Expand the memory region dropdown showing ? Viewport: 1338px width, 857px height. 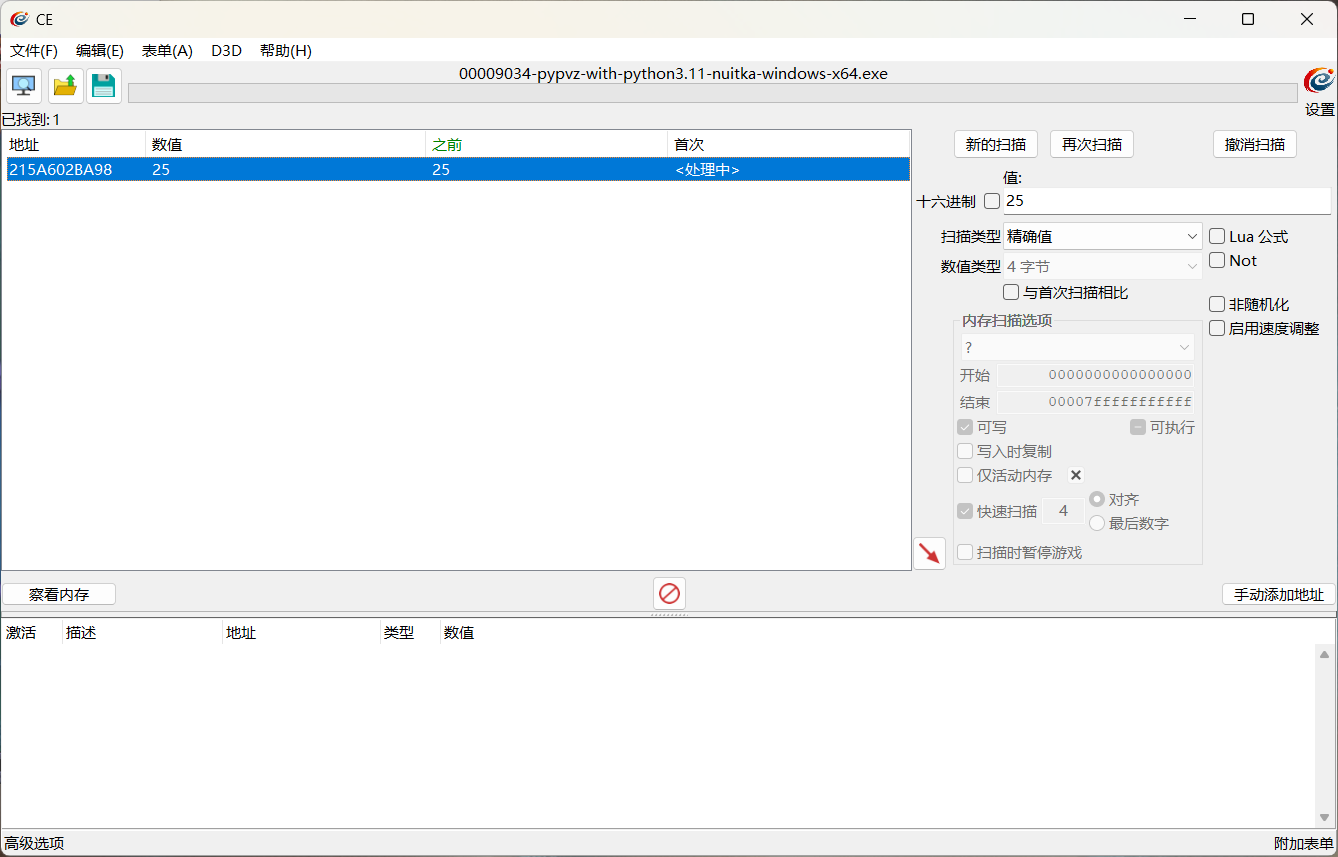[1077, 348]
